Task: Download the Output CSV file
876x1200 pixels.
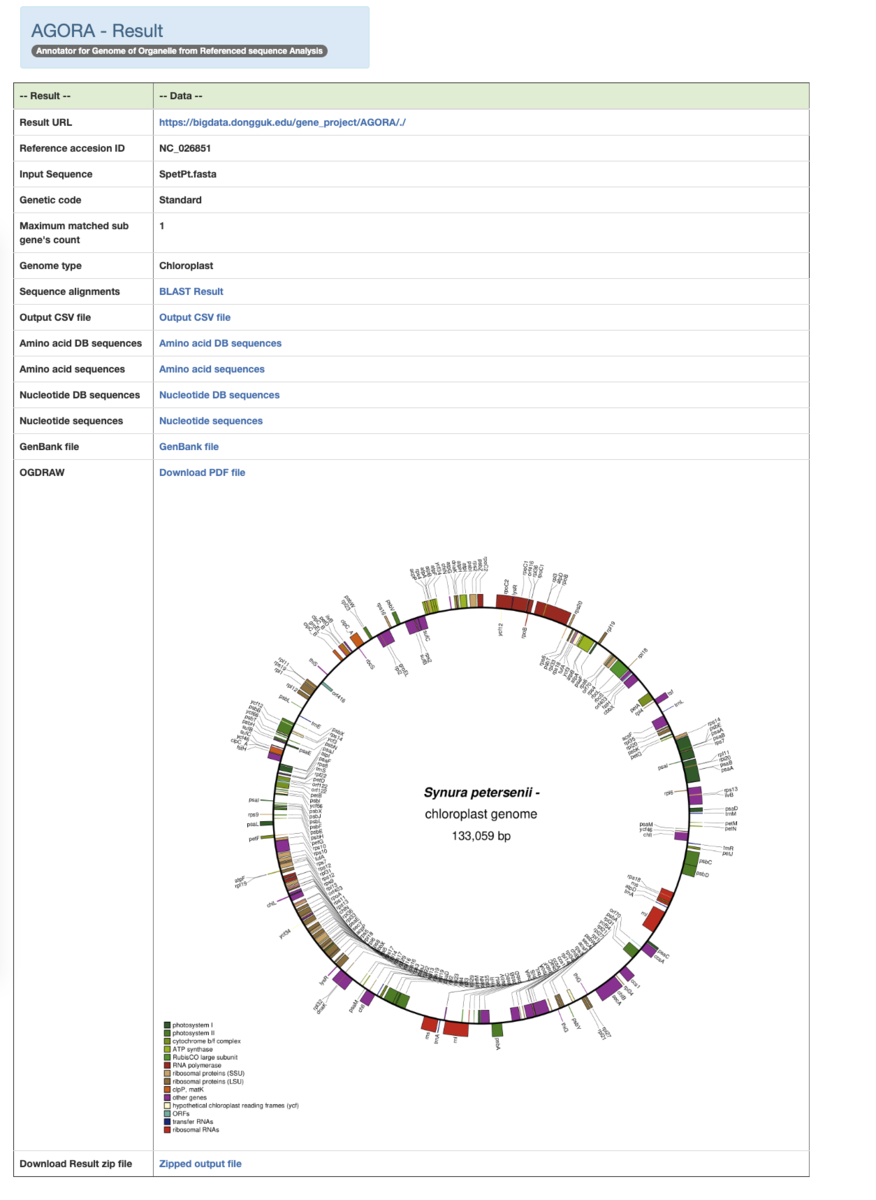Action: [x=195, y=318]
